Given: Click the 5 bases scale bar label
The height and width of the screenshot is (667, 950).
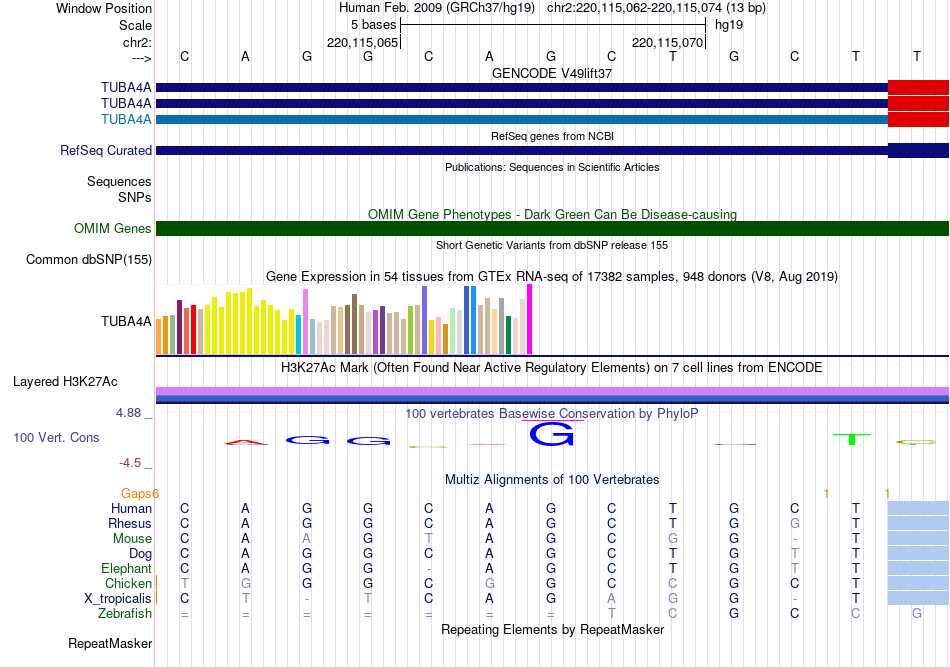Looking at the screenshot, I should pyautogui.click(x=373, y=25).
